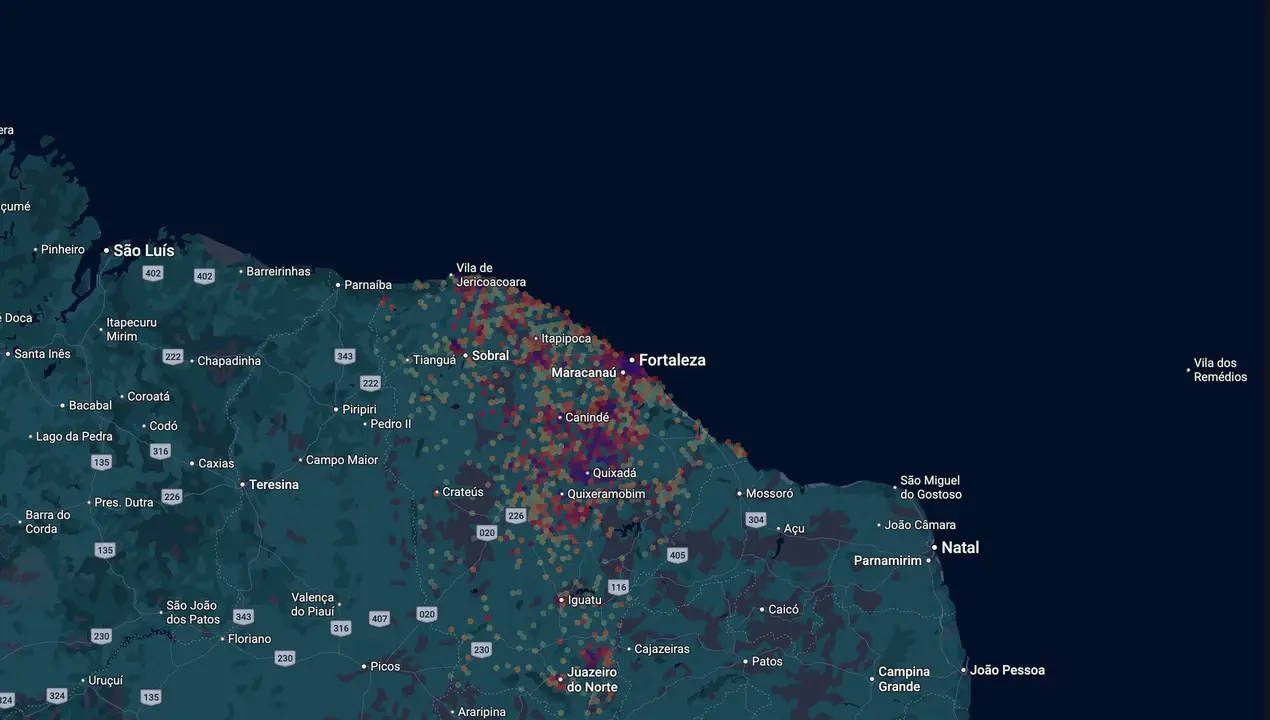The image size is (1270, 720).
Task: Click the Crateús label
Action: 463,492
